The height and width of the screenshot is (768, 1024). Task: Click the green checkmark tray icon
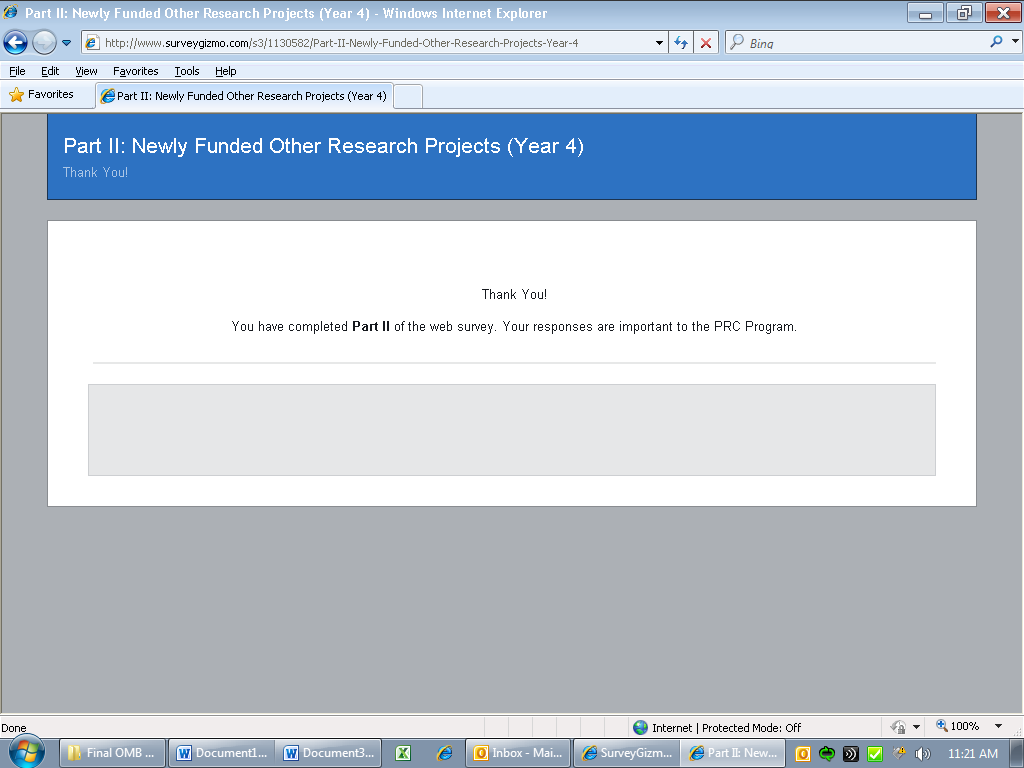(x=874, y=754)
